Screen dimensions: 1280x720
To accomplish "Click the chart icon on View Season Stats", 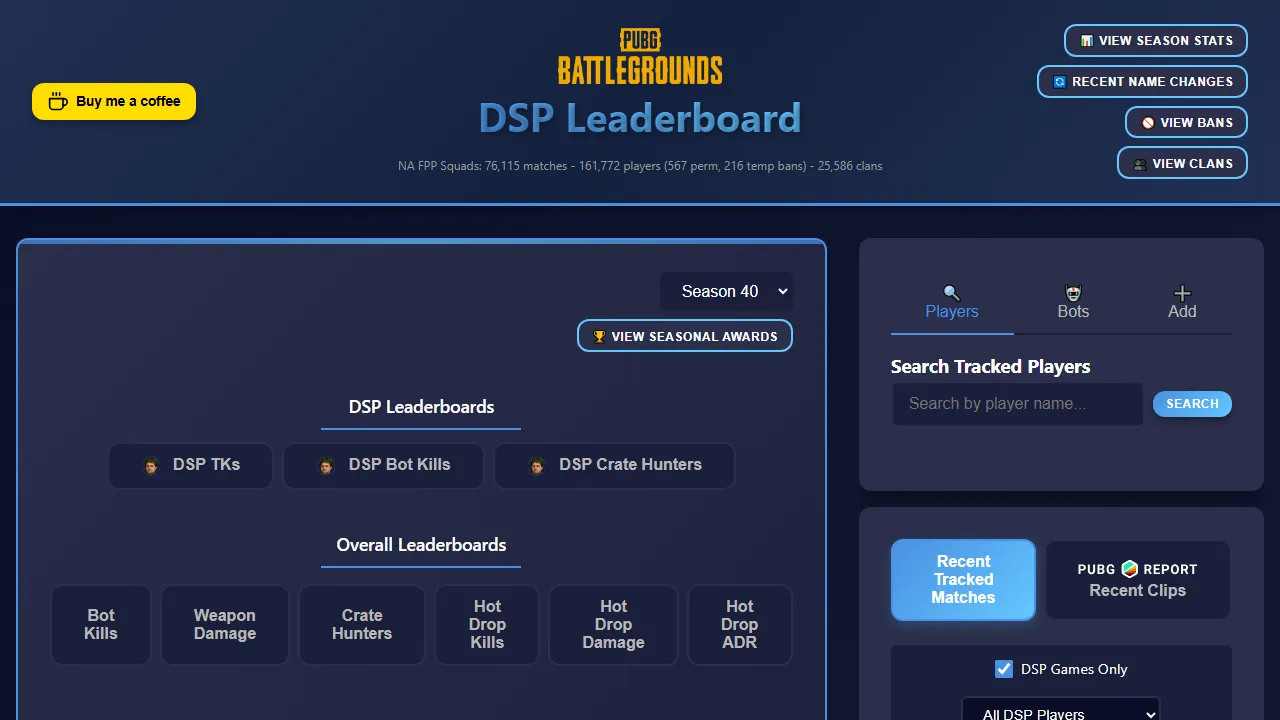I will (x=1086, y=41).
